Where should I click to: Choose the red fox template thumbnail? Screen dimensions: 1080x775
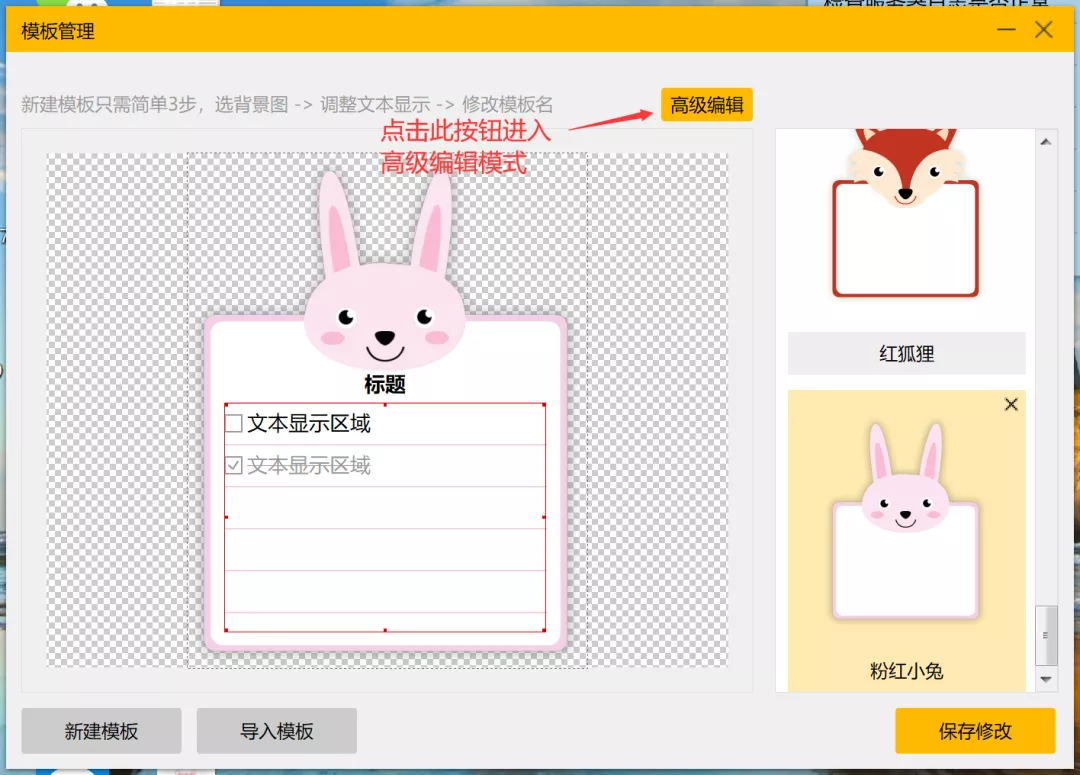point(906,214)
